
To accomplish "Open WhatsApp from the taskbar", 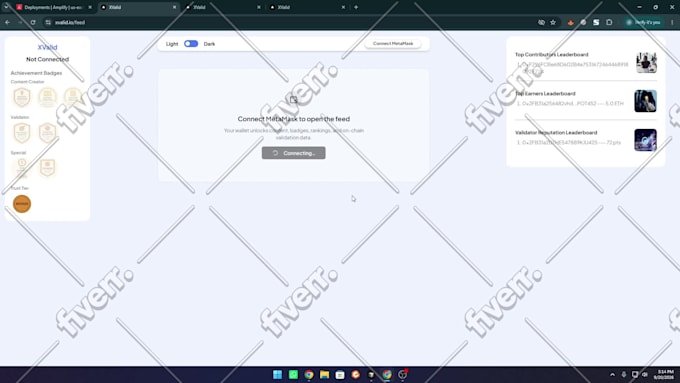I will [x=293, y=375].
